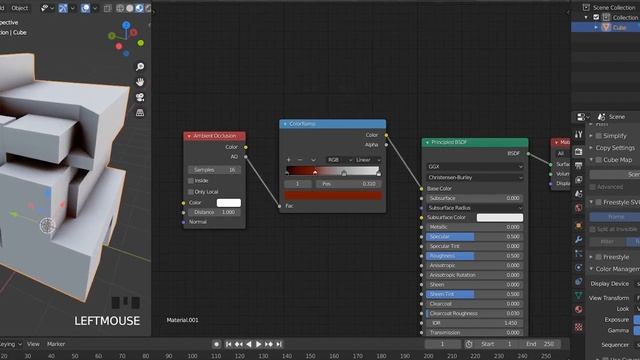
Task: Open the Object menu in viewport header
Action: tap(20, 8)
